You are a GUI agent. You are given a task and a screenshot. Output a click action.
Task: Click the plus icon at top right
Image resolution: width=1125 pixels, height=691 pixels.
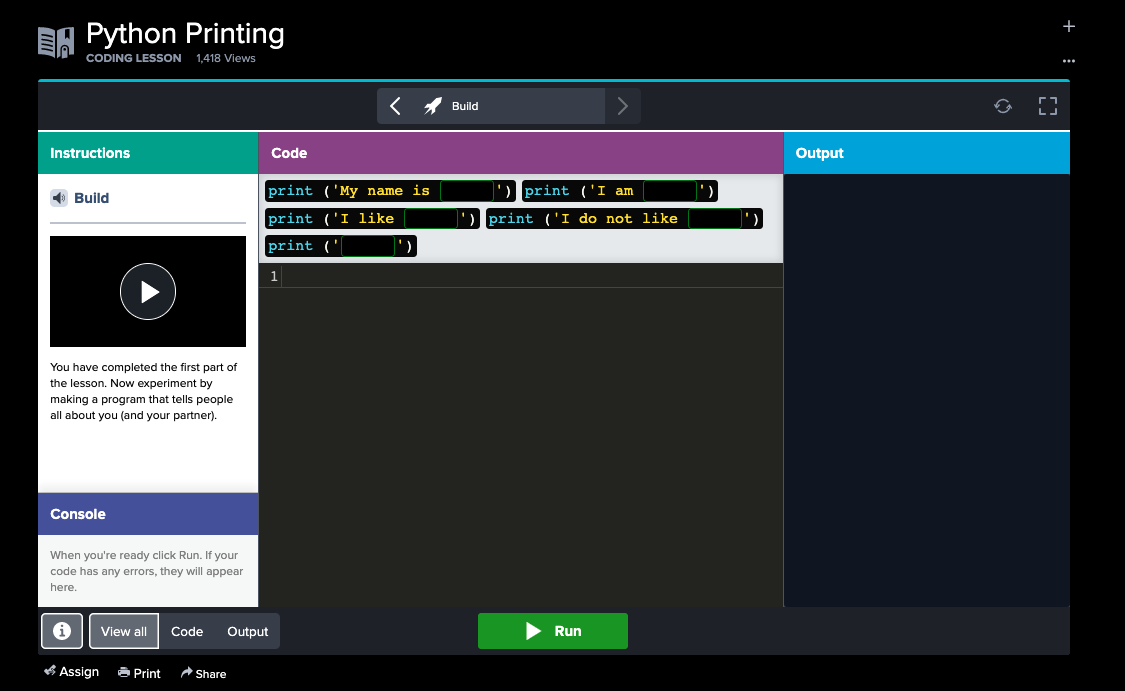click(x=1068, y=27)
